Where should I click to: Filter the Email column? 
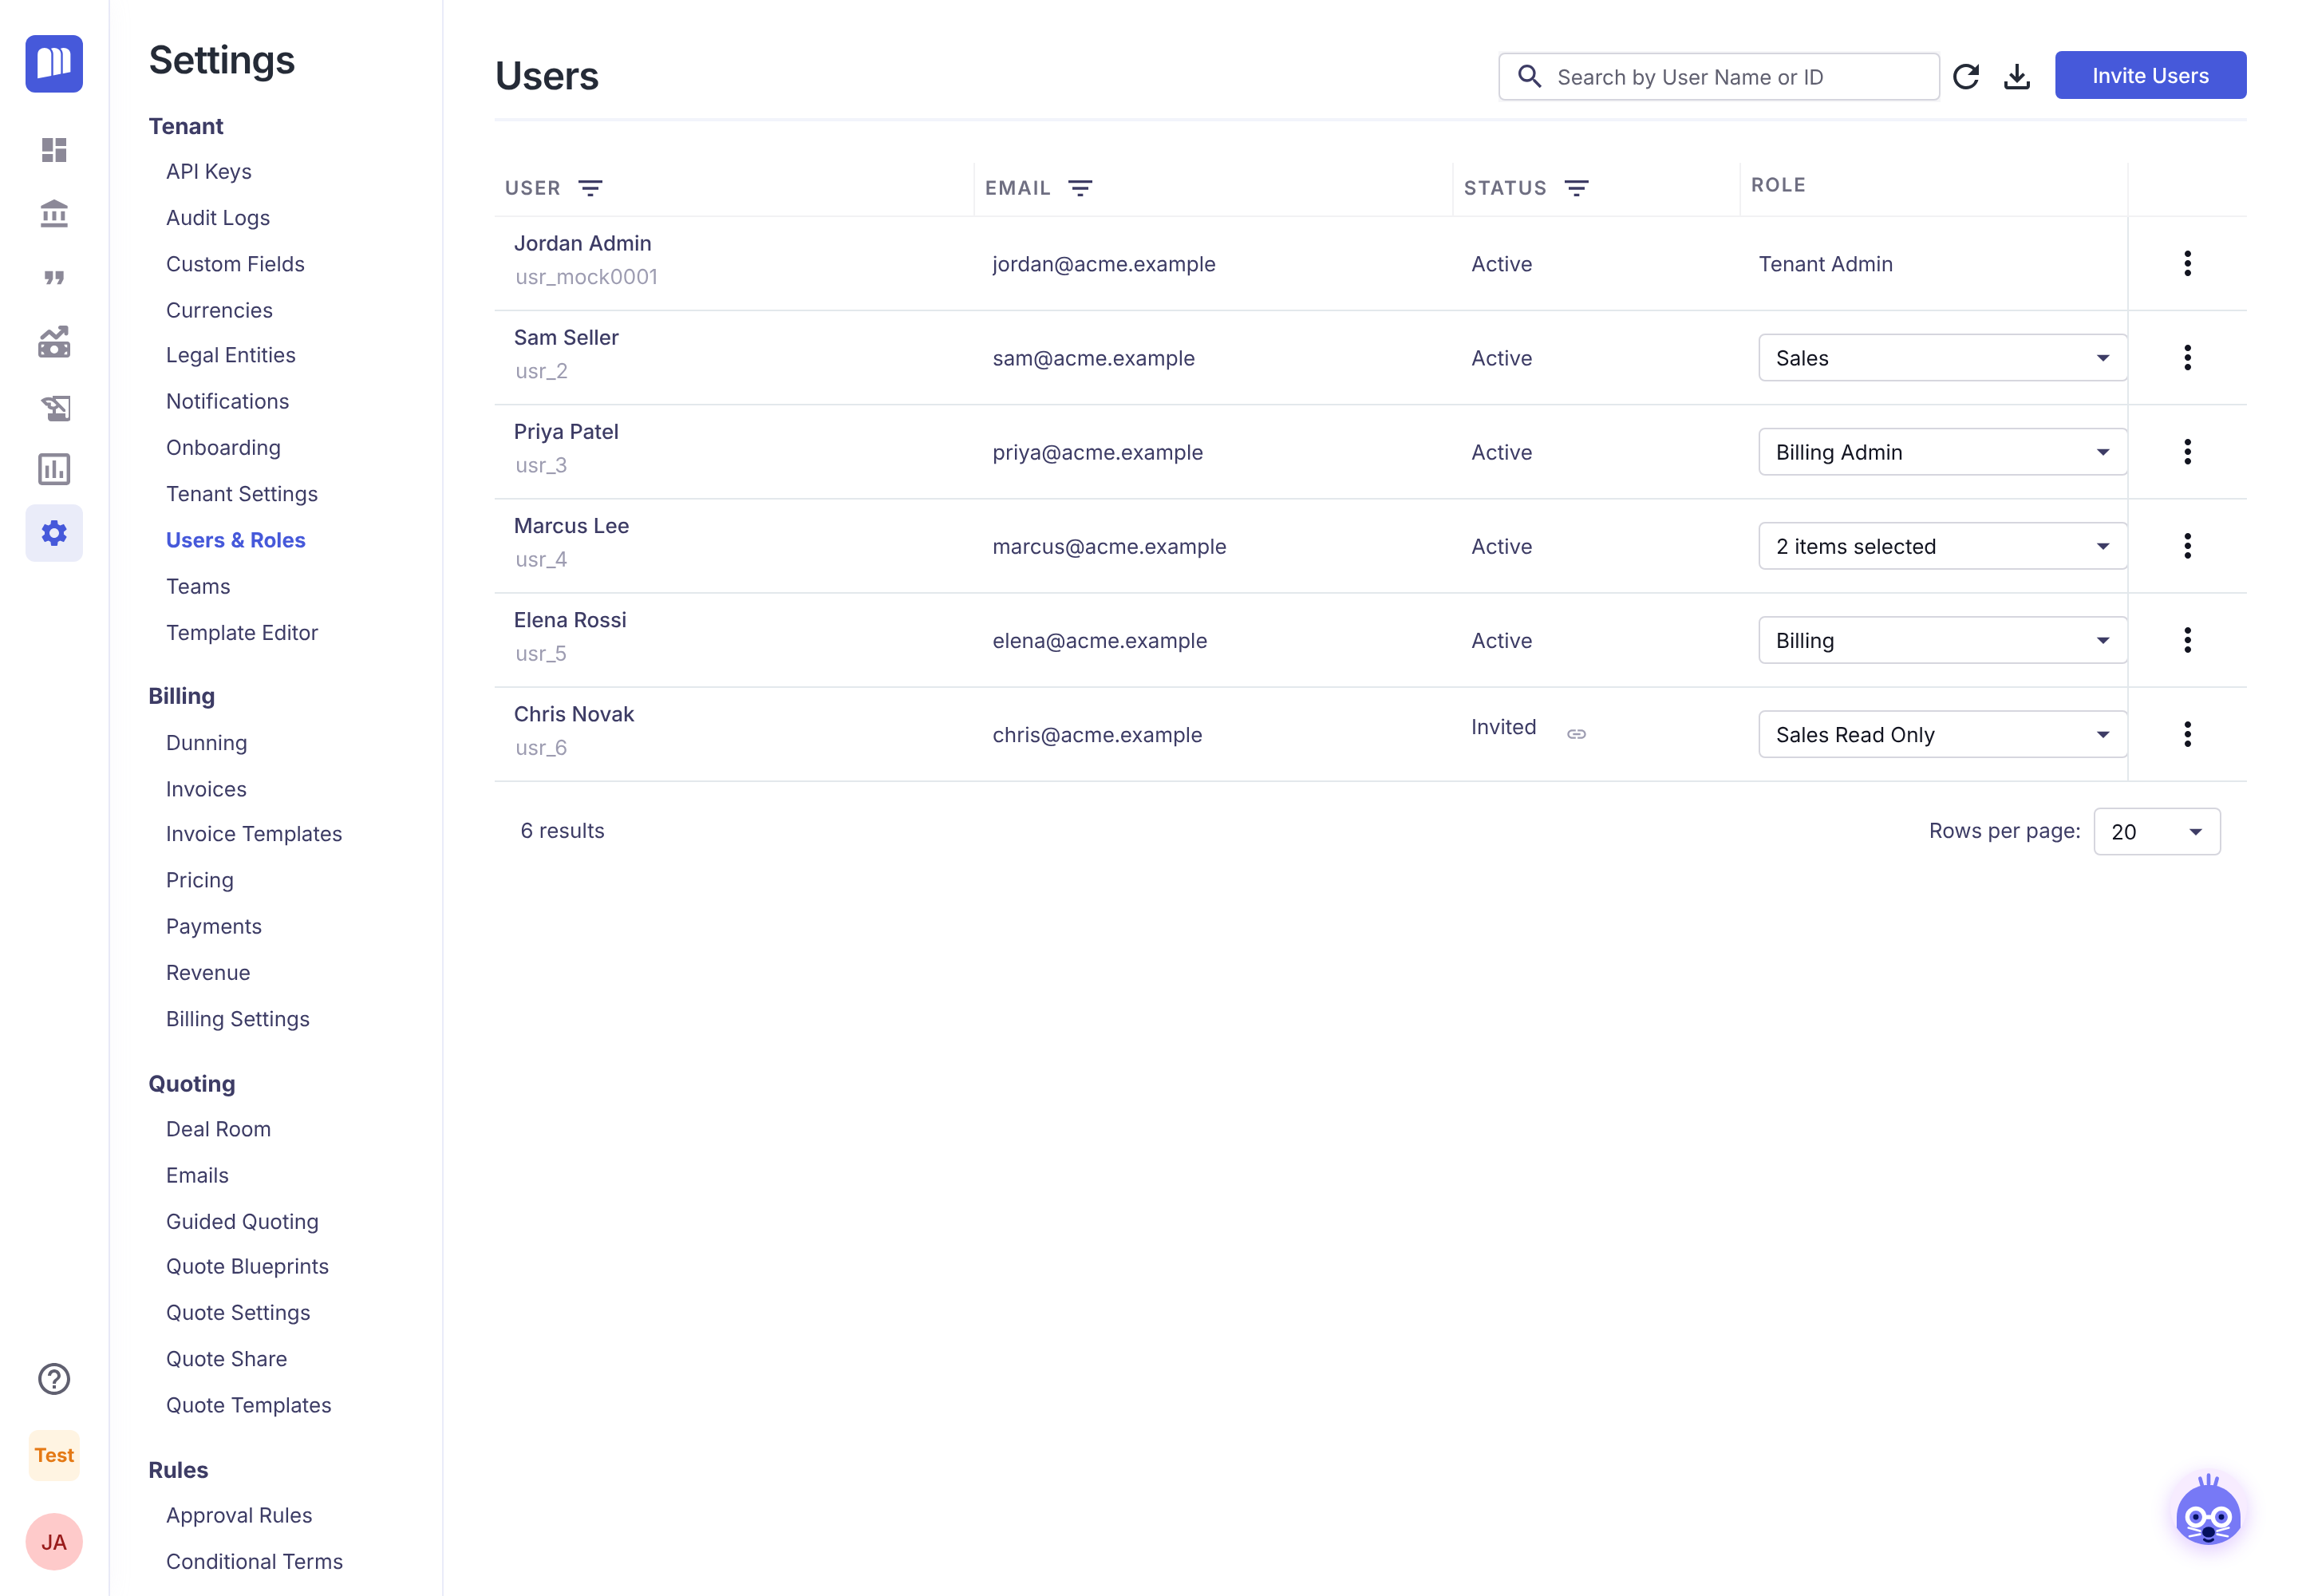coord(1080,188)
